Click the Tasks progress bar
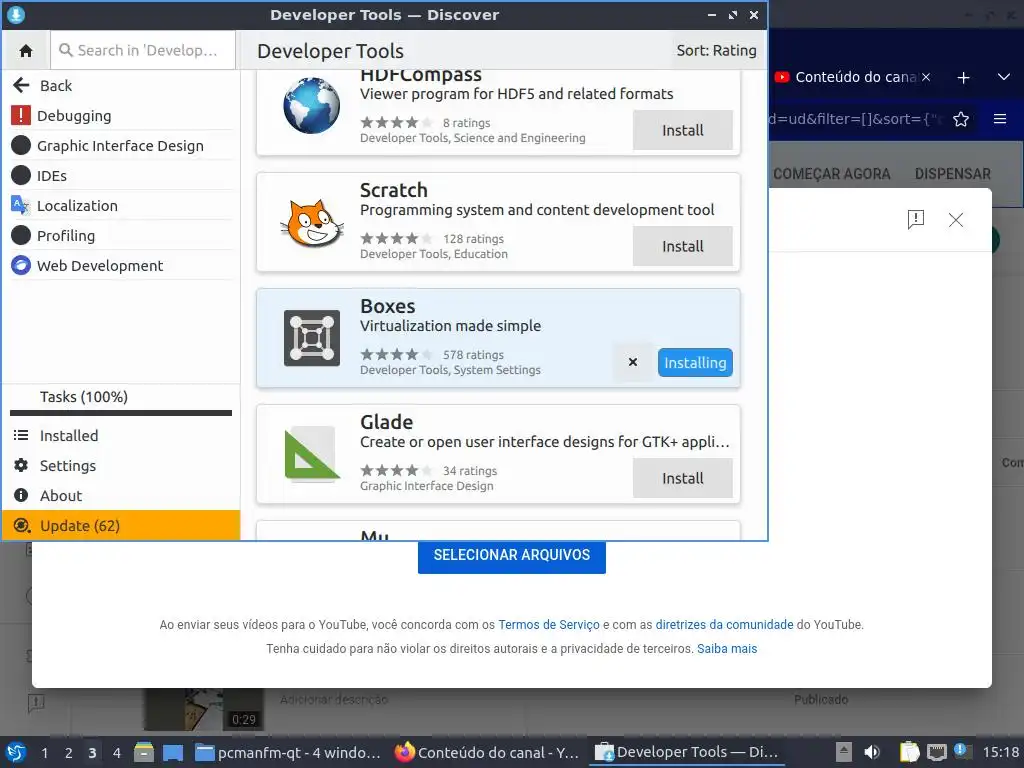The width and height of the screenshot is (1024, 768). click(x=121, y=413)
